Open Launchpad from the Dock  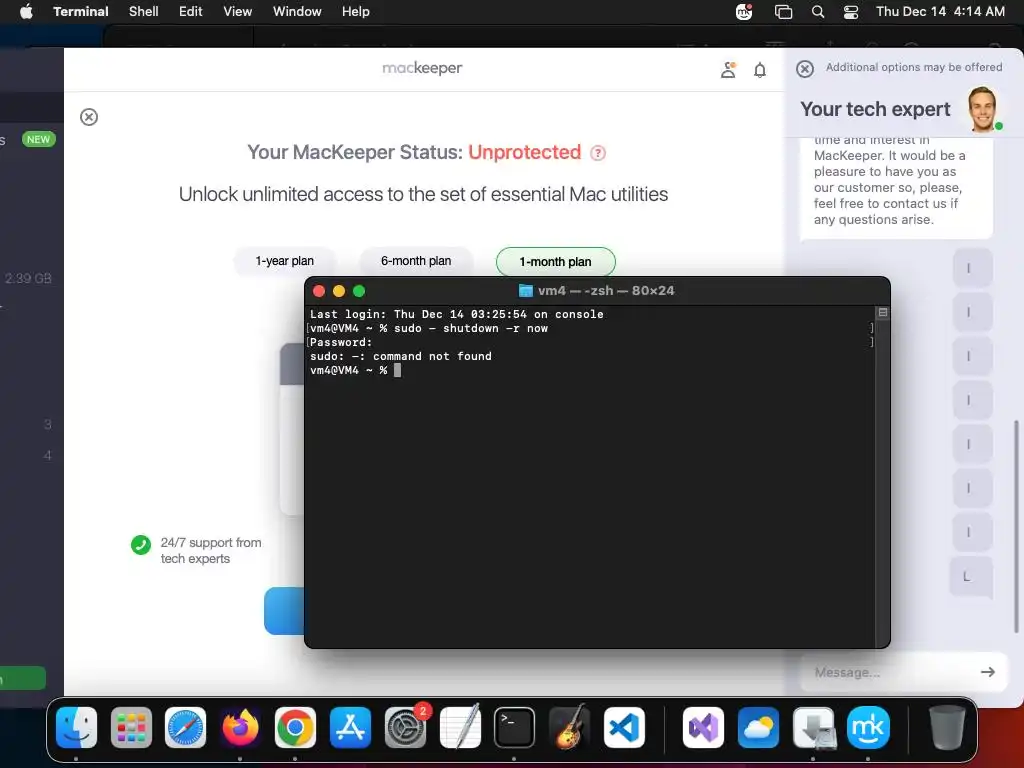tap(131, 727)
